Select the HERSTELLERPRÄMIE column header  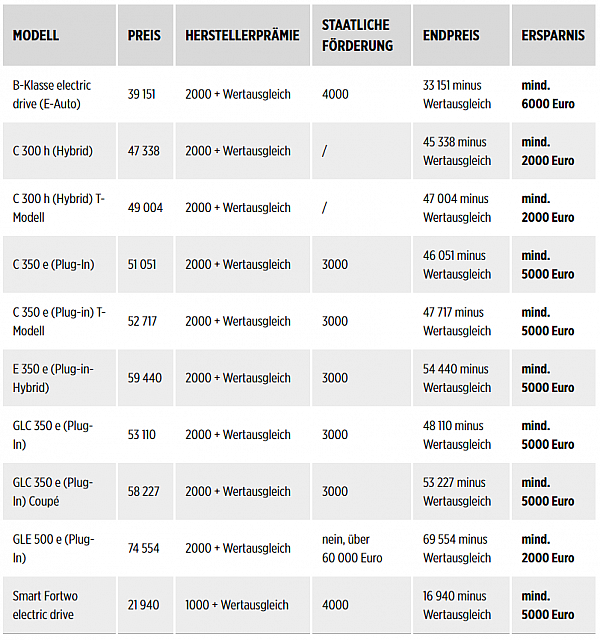click(x=242, y=35)
